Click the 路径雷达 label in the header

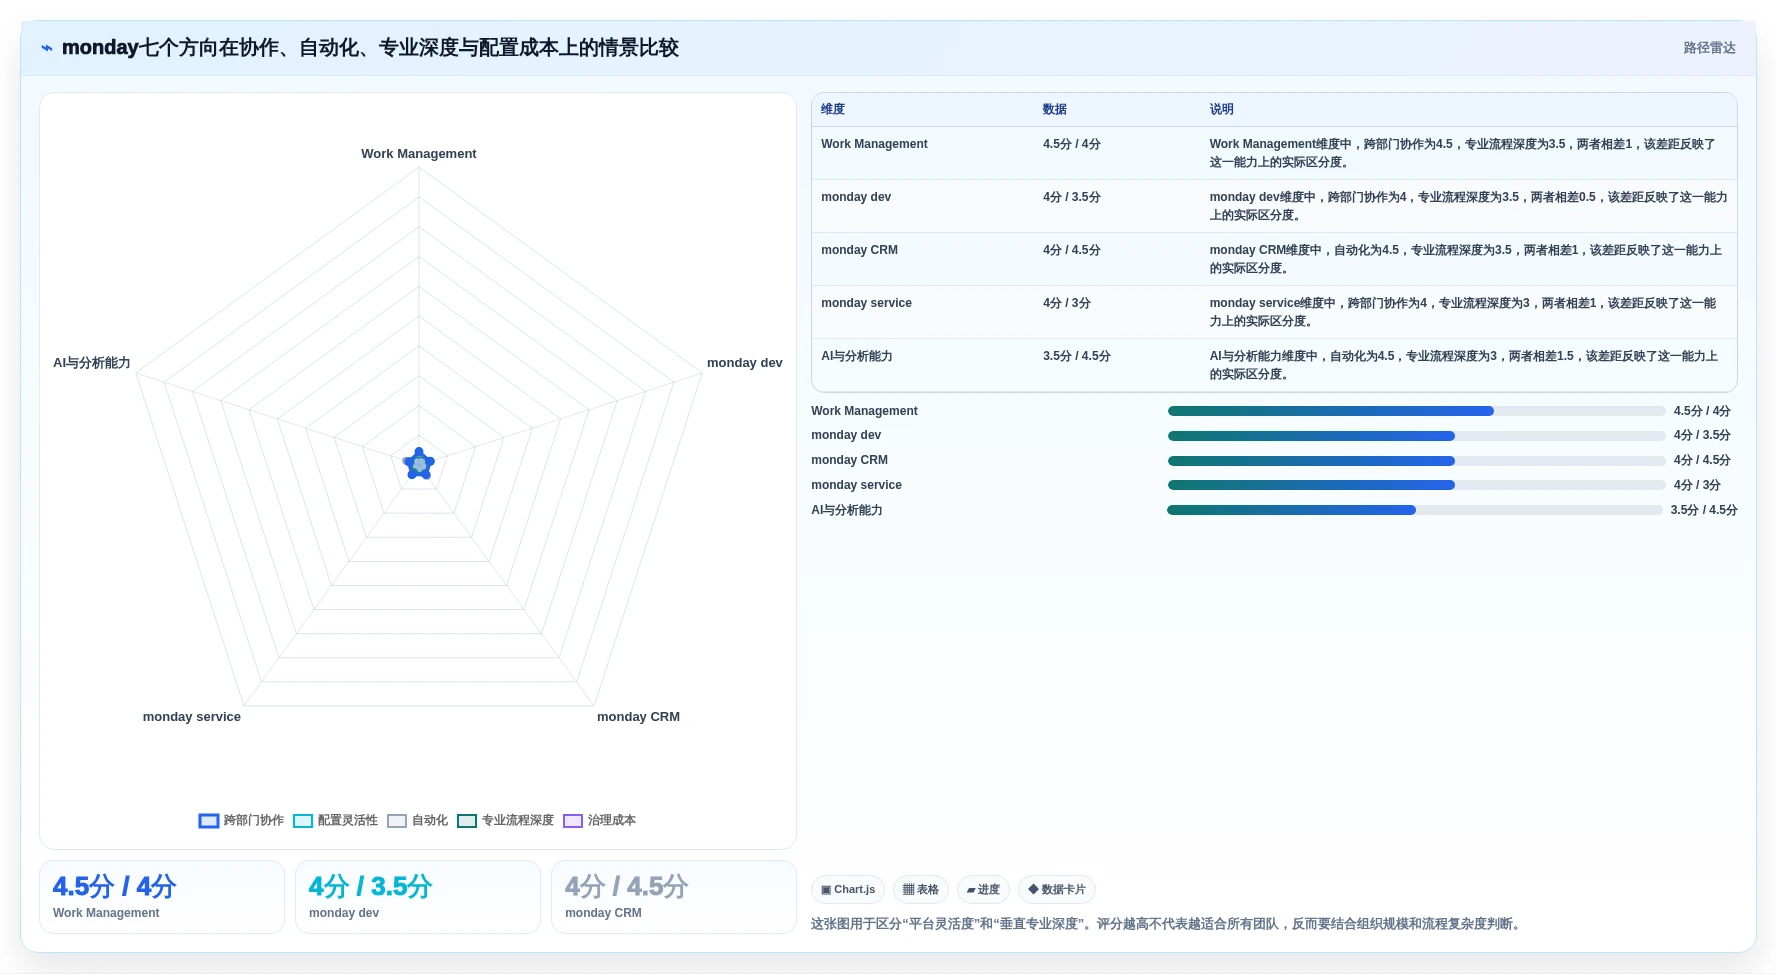1709,48
